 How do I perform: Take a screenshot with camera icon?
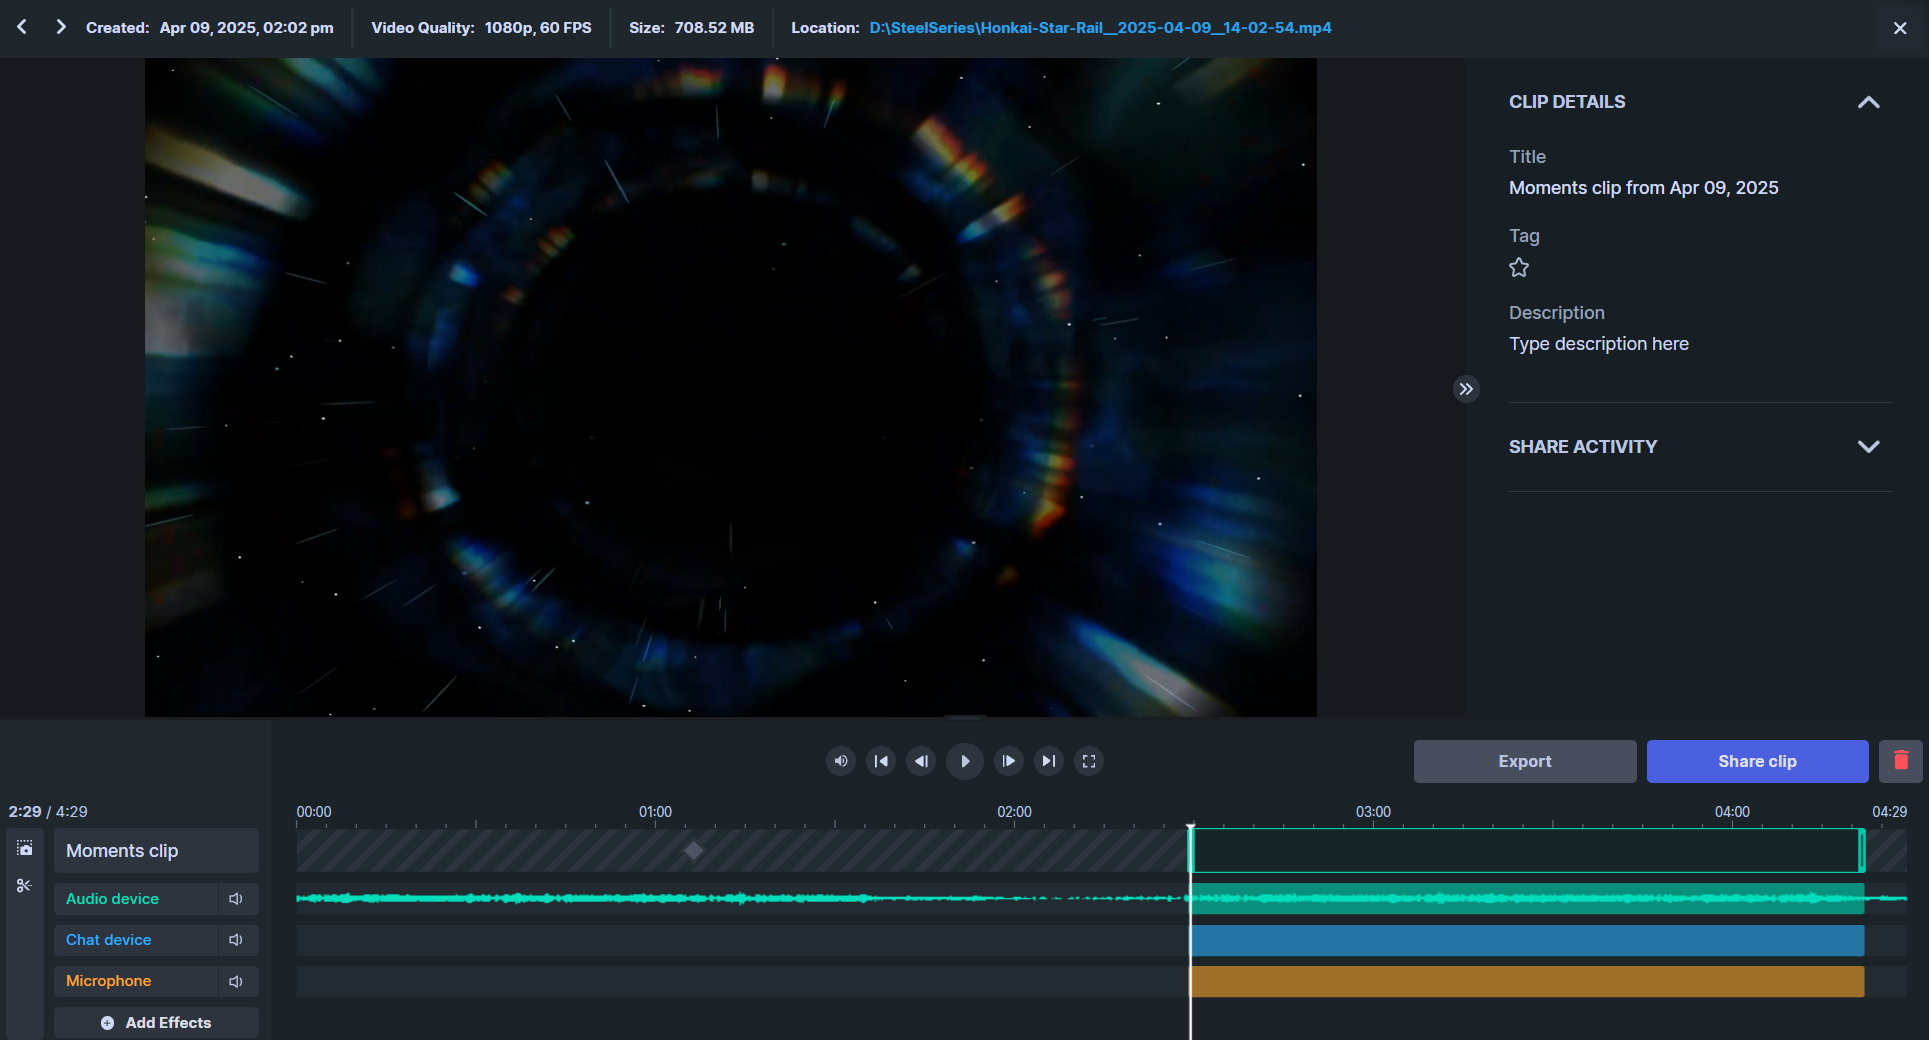25,848
